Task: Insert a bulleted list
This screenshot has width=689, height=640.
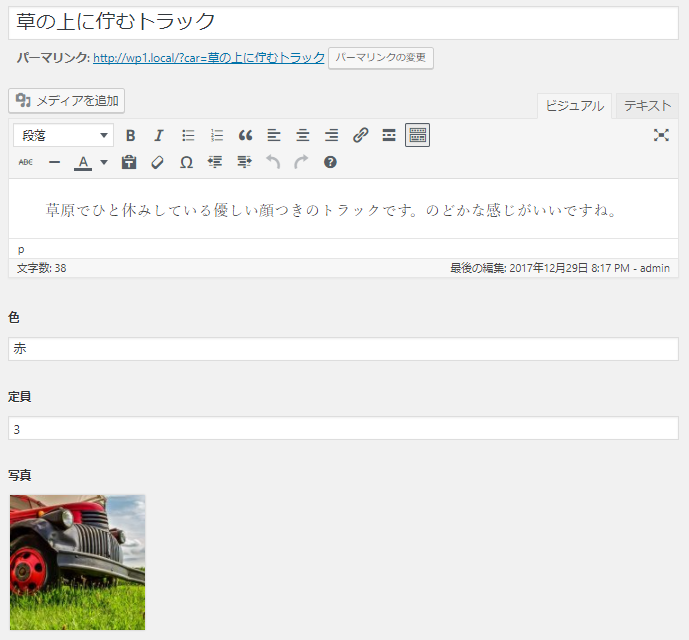Action: [188, 135]
